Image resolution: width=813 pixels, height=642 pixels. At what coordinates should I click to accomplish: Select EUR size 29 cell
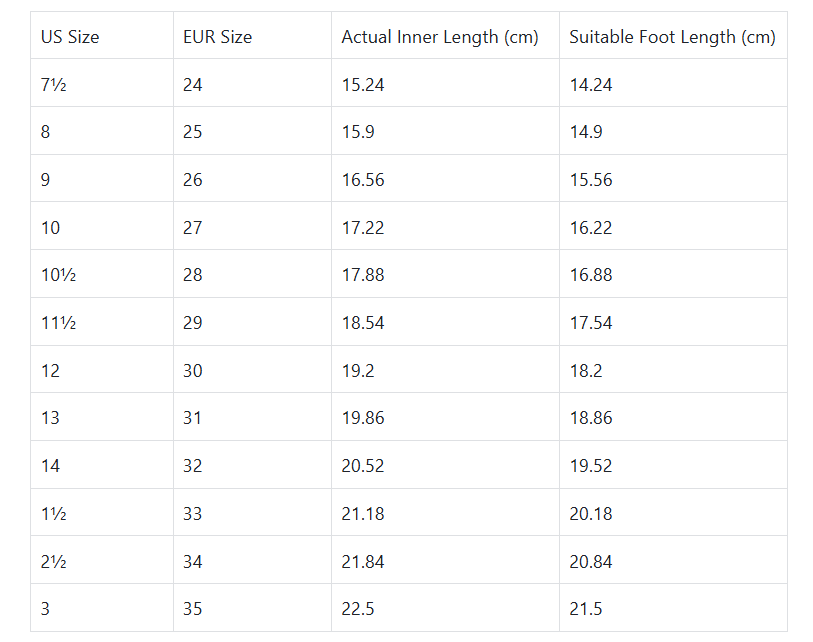pyautogui.click(x=193, y=323)
